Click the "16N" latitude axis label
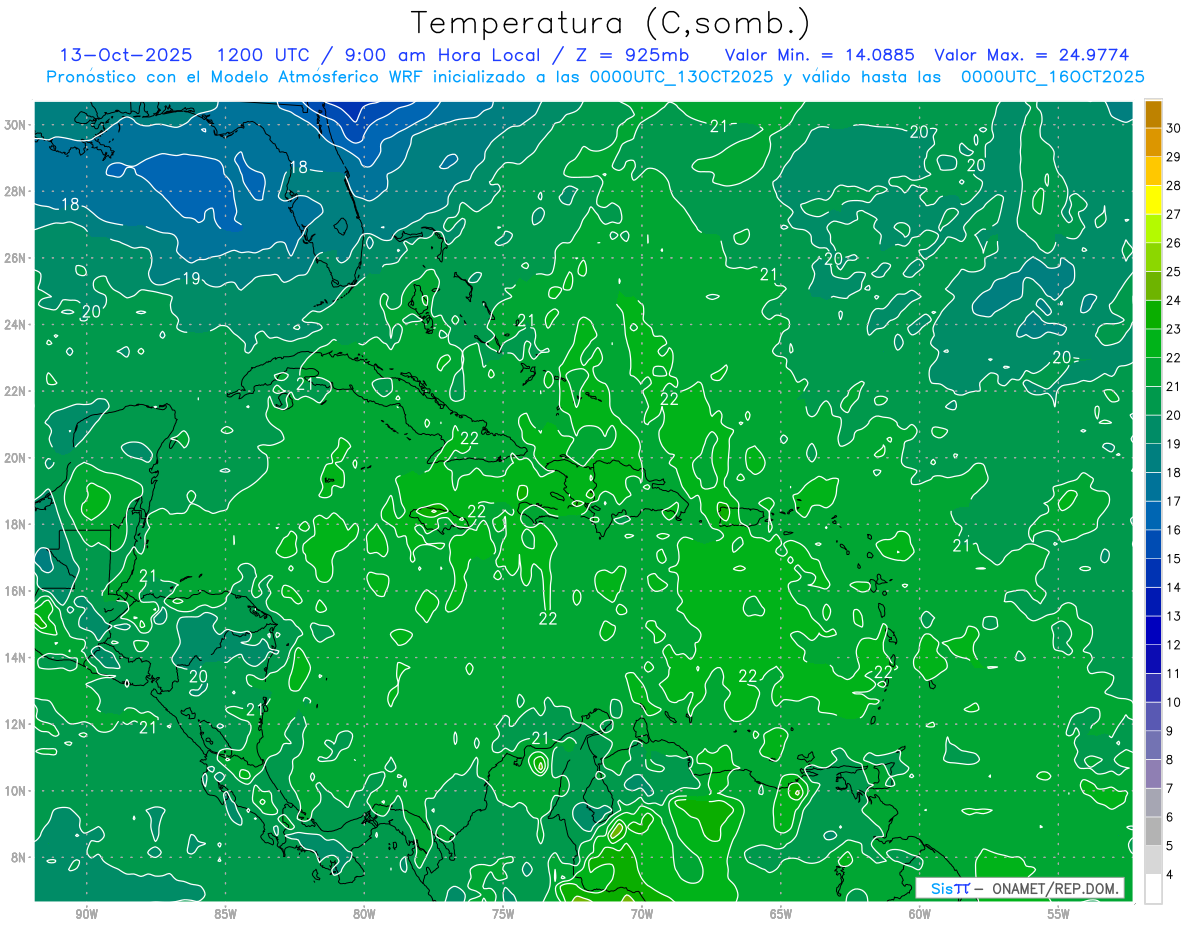The width and height of the screenshot is (1200, 927). point(15,591)
